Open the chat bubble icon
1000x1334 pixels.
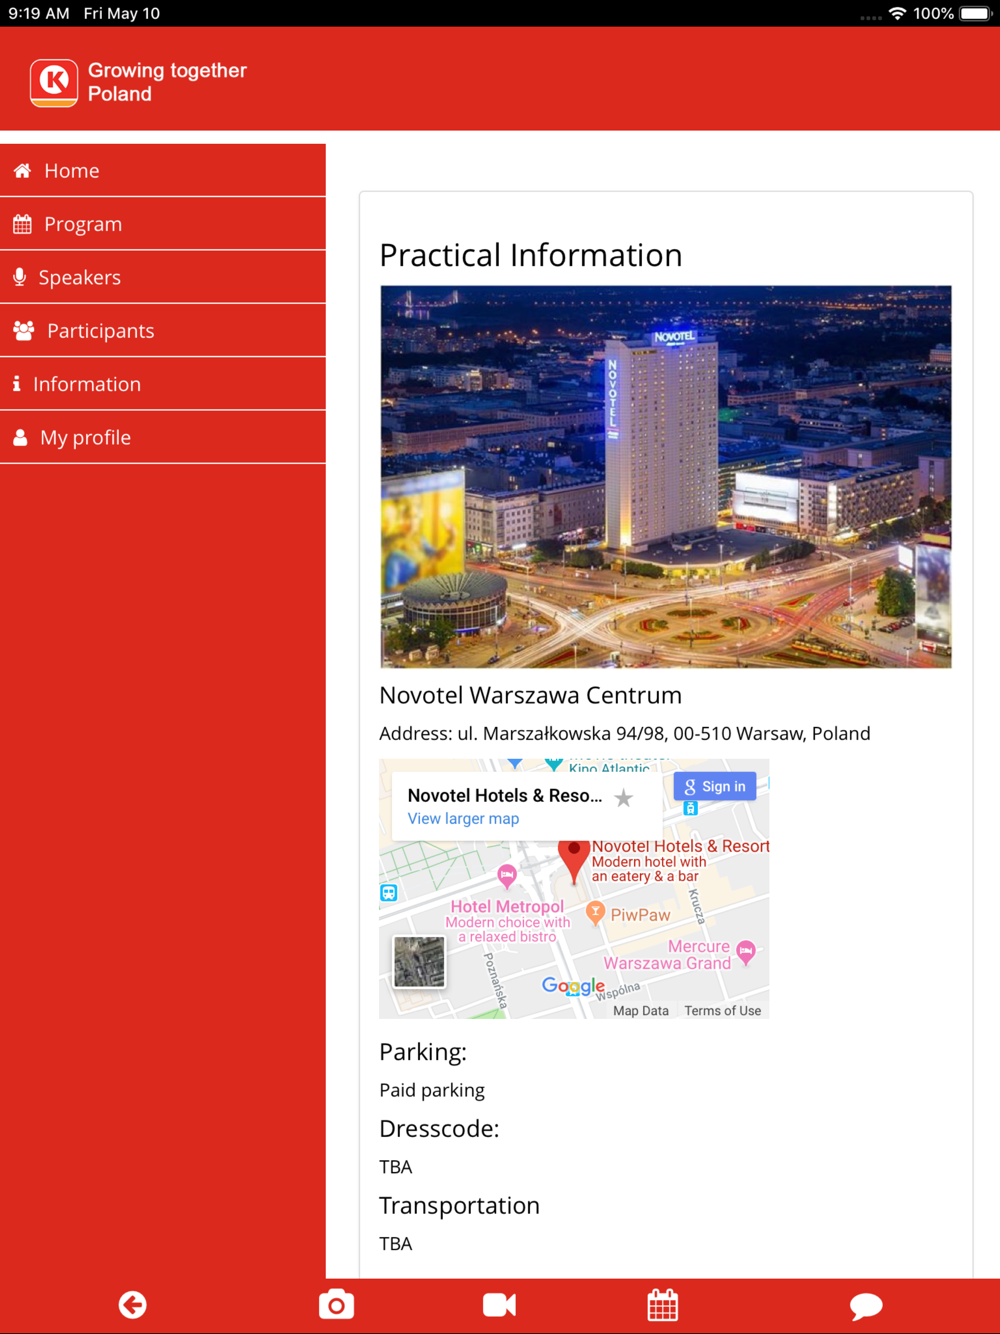pyautogui.click(x=866, y=1306)
